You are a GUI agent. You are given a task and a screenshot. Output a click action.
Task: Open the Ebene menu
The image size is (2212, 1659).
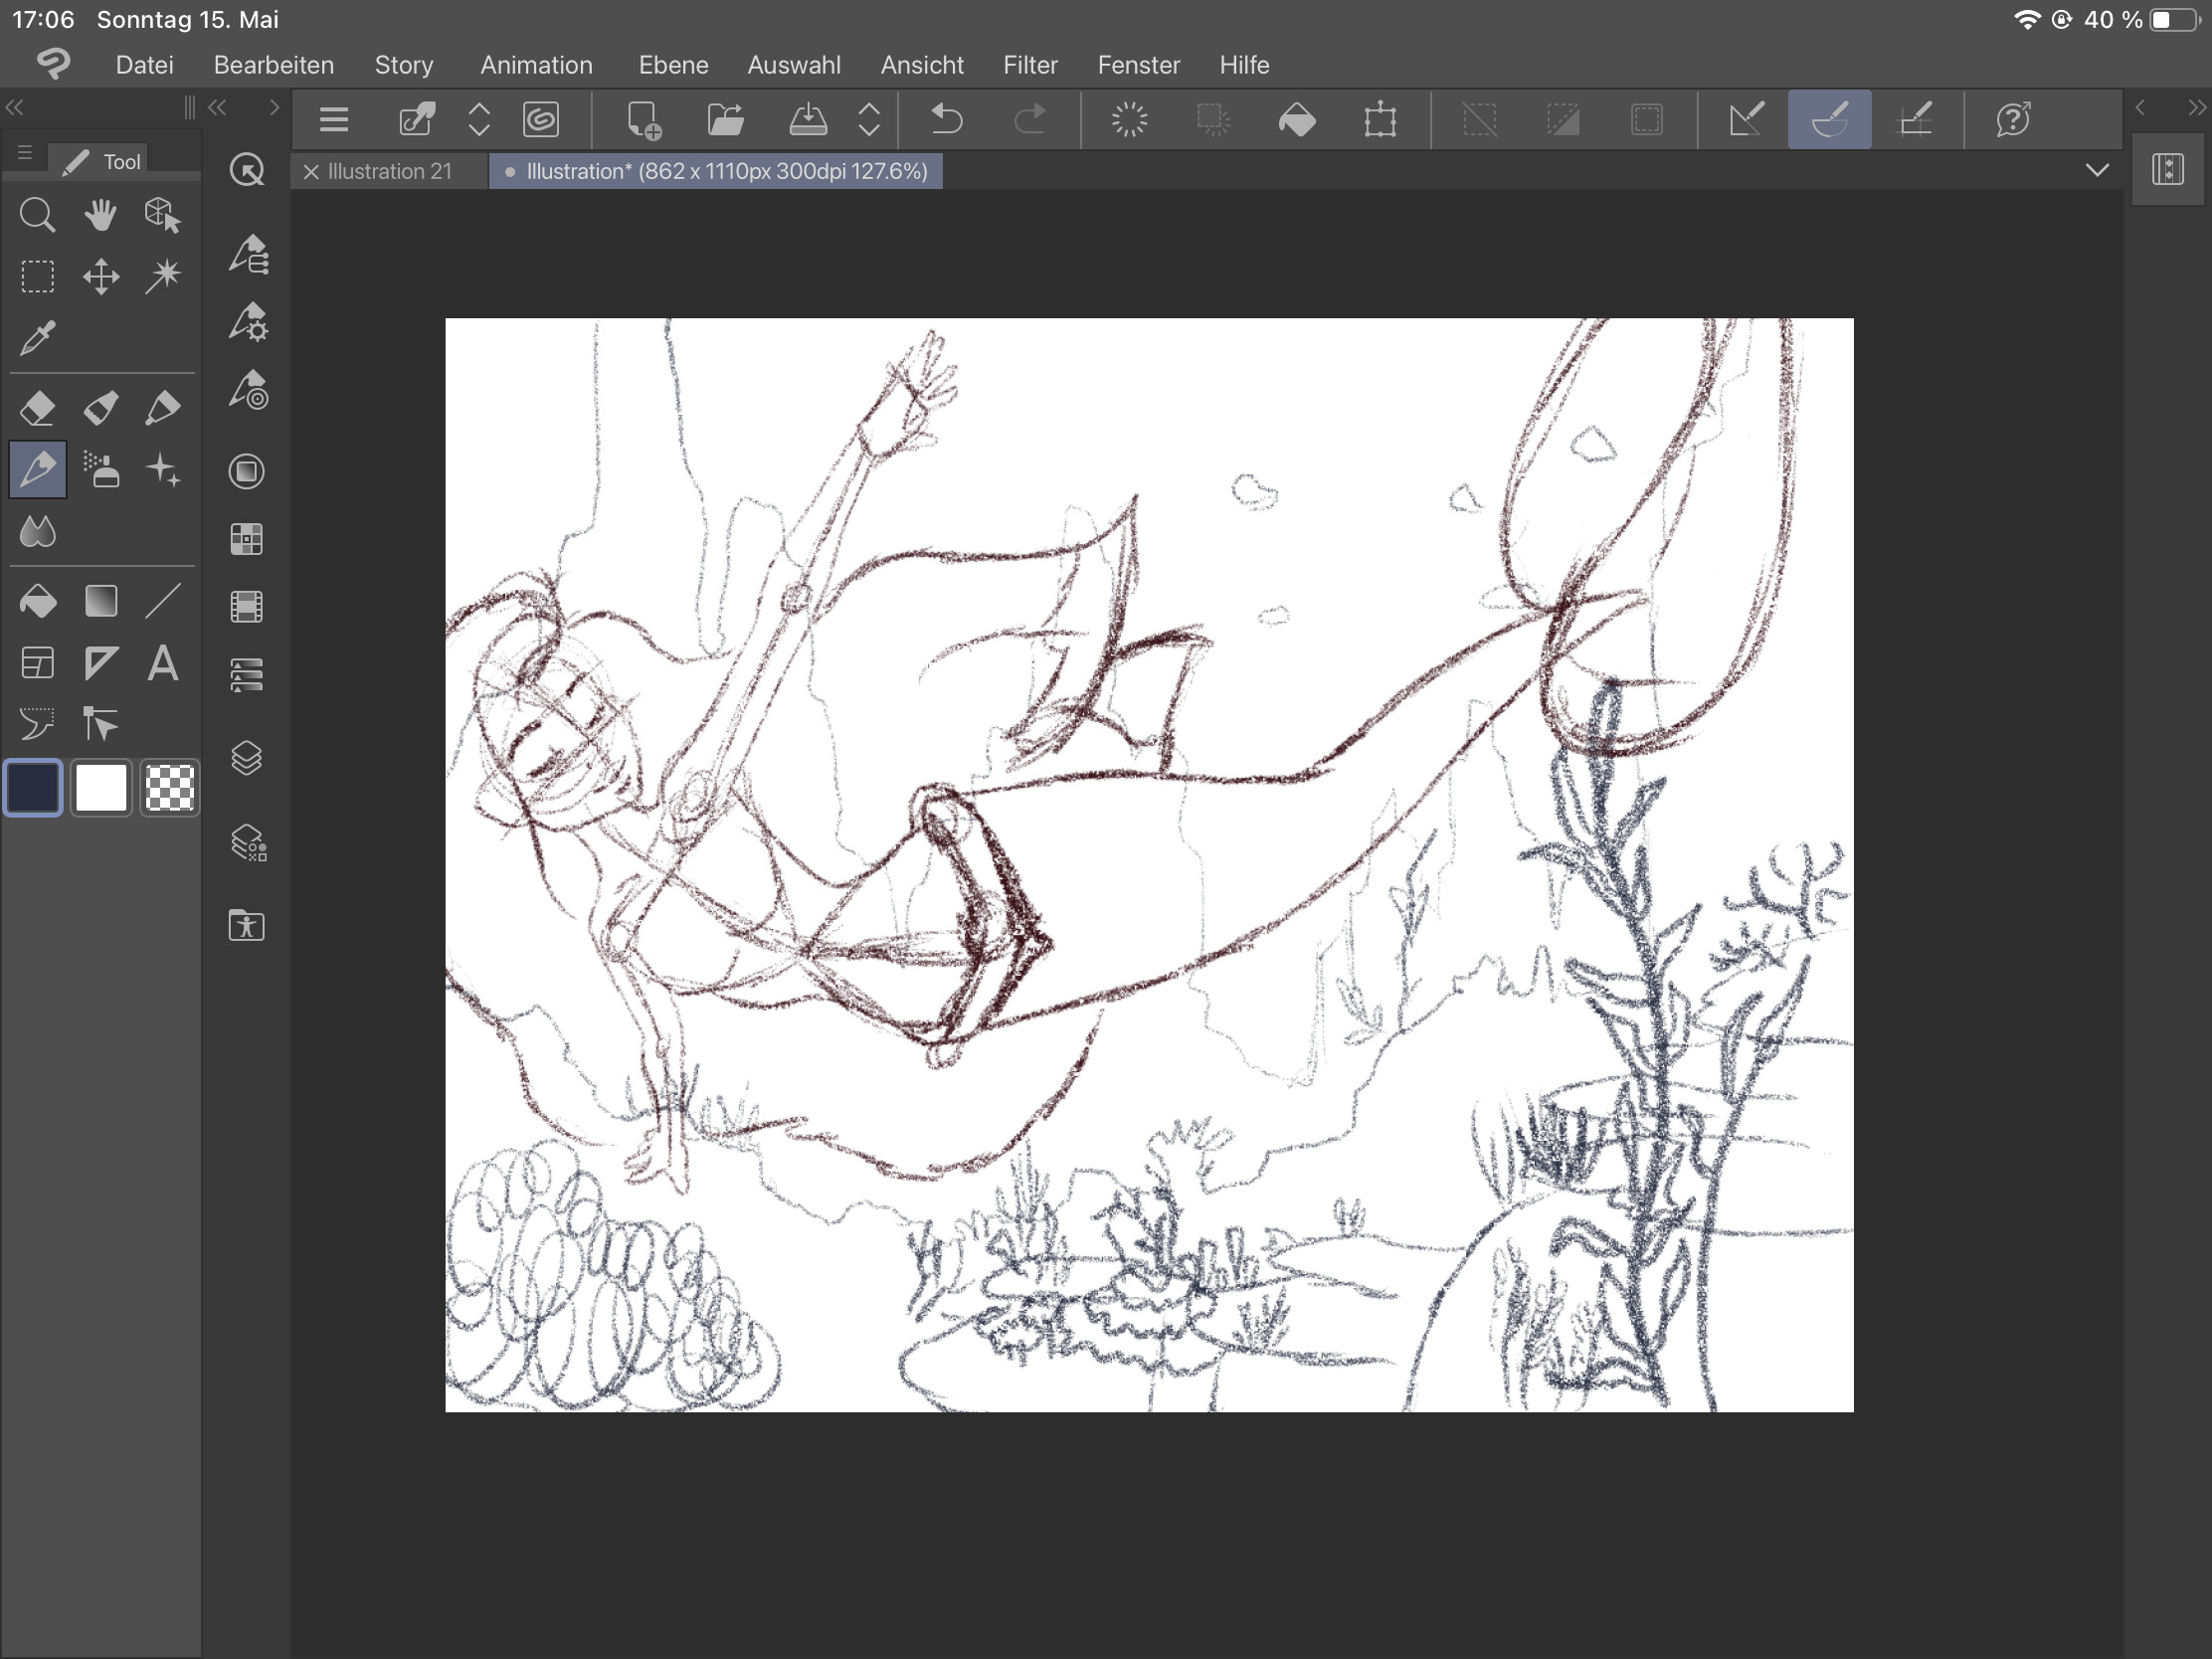click(x=673, y=65)
